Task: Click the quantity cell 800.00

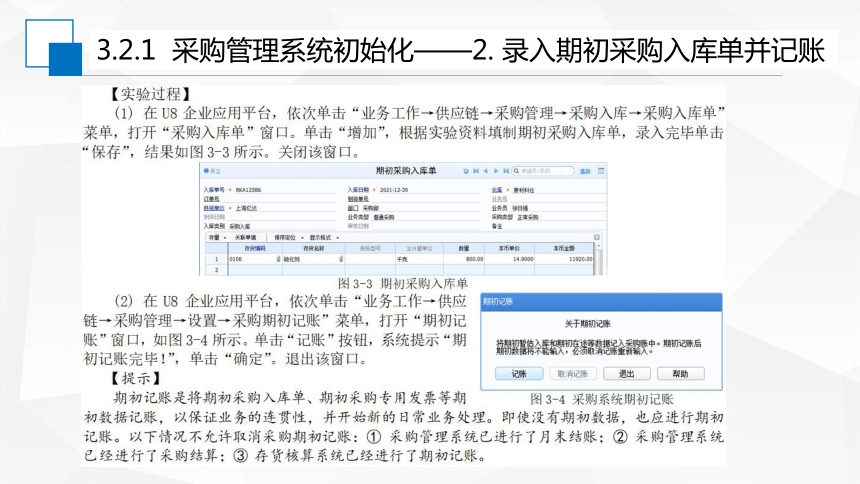Action: tap(464, 259)
